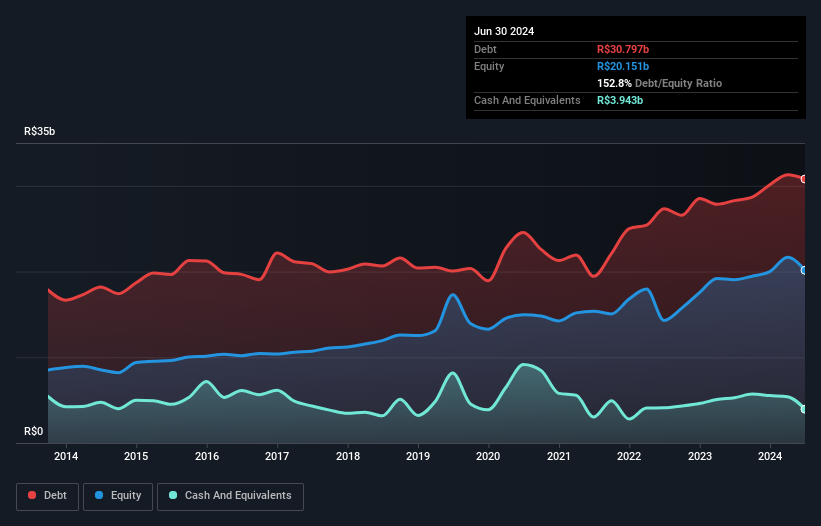Image resolution: width=821 pixels, height=526 pixels.
Task: Click the red Debt legend dot
Action: point(32,495)
